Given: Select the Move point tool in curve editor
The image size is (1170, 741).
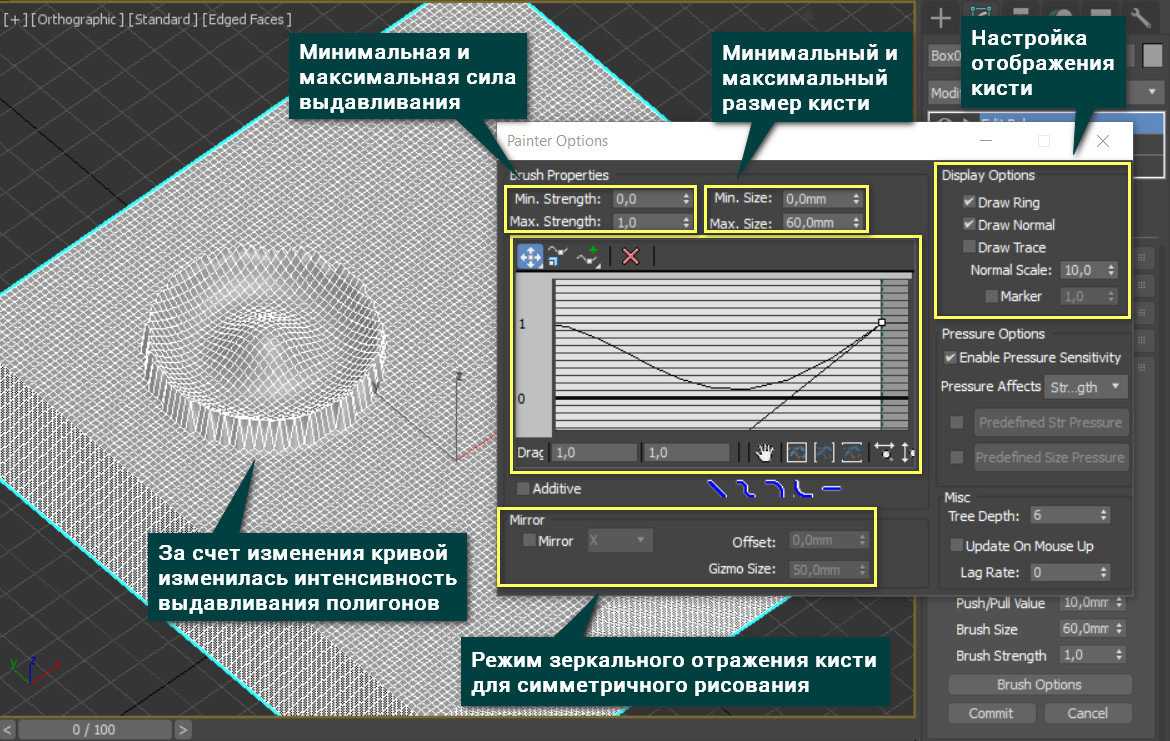Looking at the screenshot, I should tap(530, 256).
